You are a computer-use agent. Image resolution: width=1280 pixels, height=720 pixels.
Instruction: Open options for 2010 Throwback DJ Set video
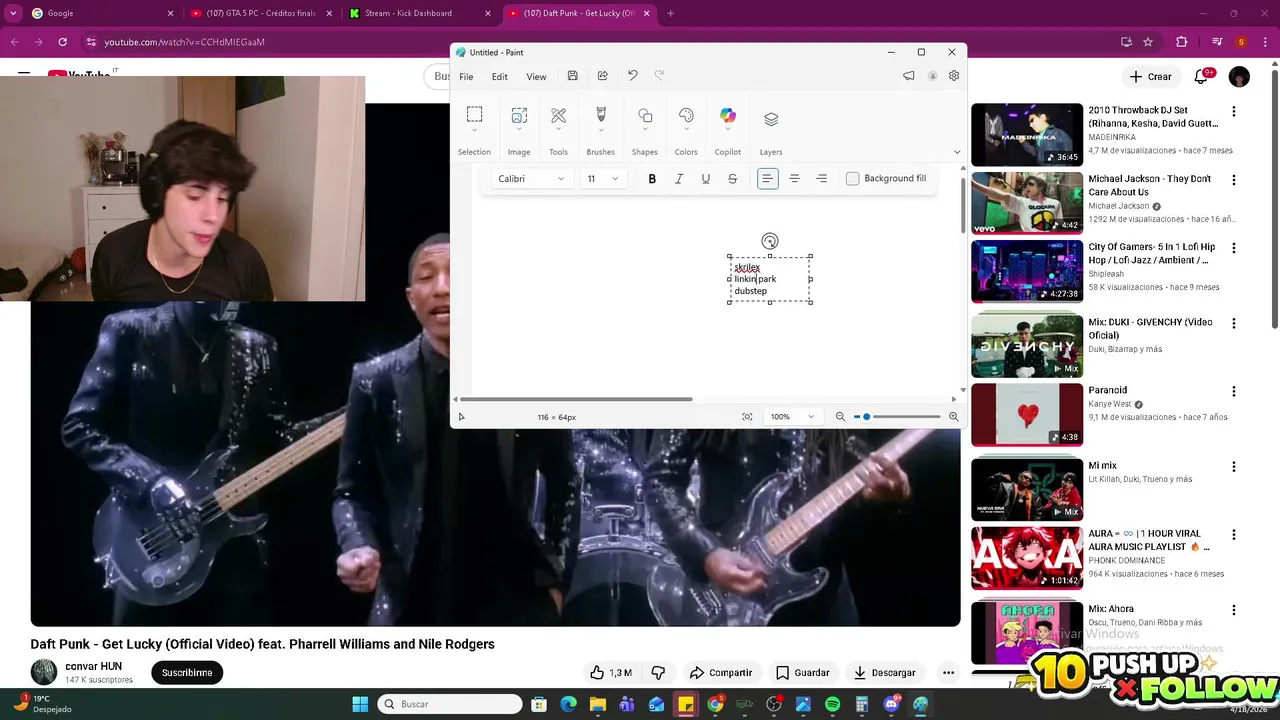1234,112
